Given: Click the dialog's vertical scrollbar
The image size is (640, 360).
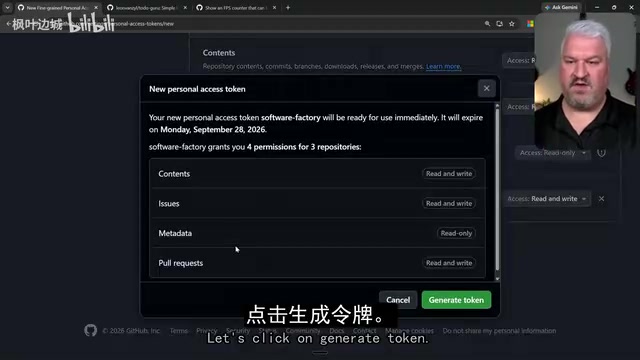Looking at the screenshot, I should click(x=497, y=192).
